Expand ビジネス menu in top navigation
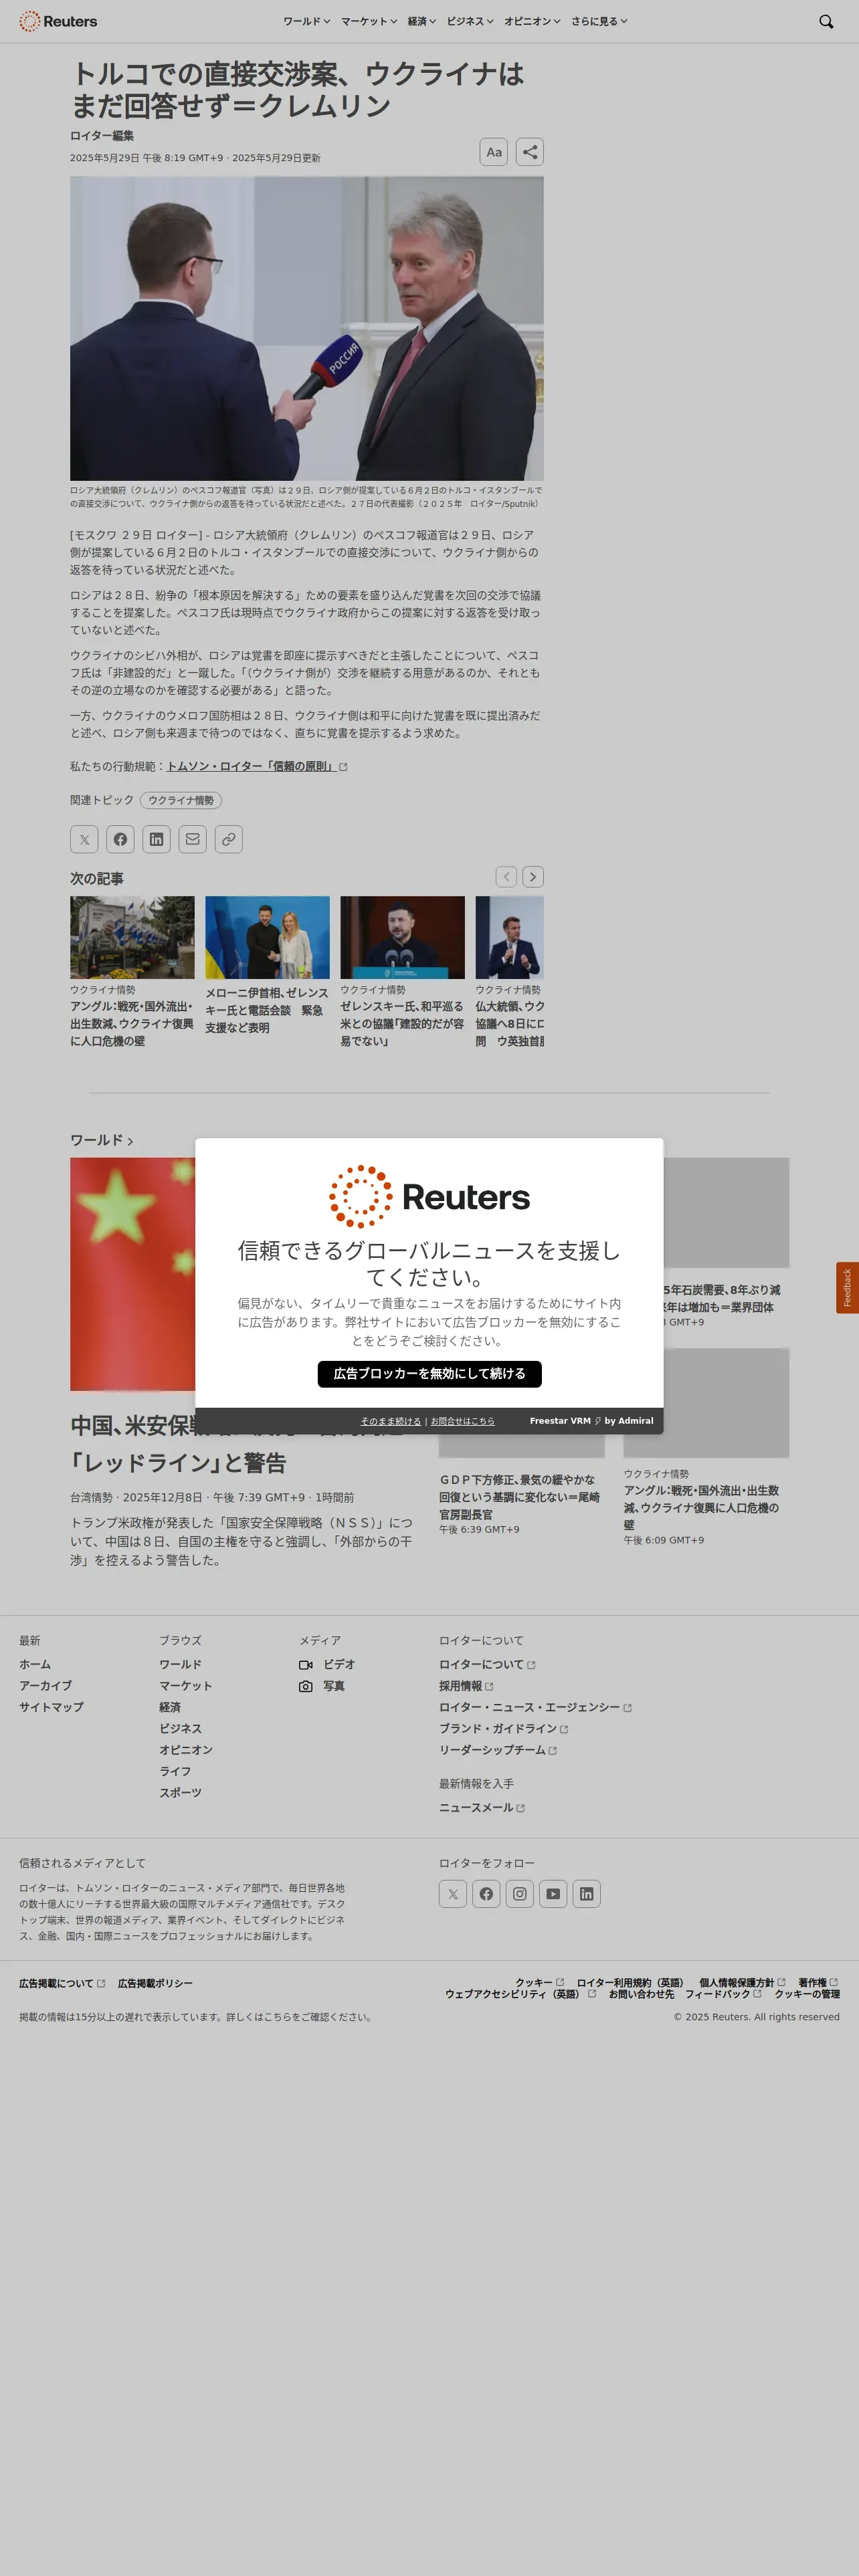The image size is (859, 2576). [470, 21]
